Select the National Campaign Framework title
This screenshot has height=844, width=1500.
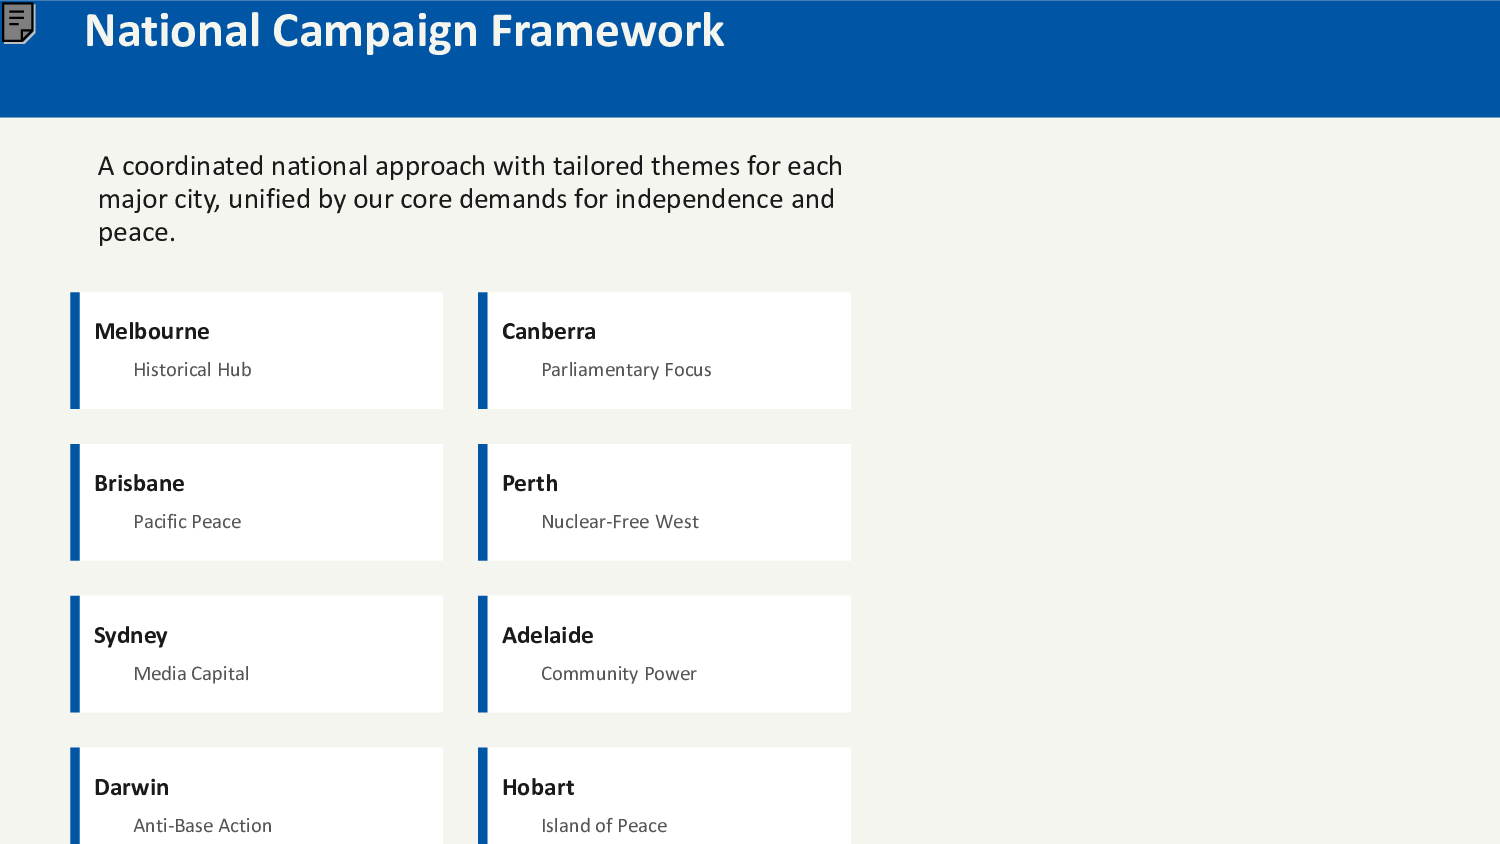[404, 31]
